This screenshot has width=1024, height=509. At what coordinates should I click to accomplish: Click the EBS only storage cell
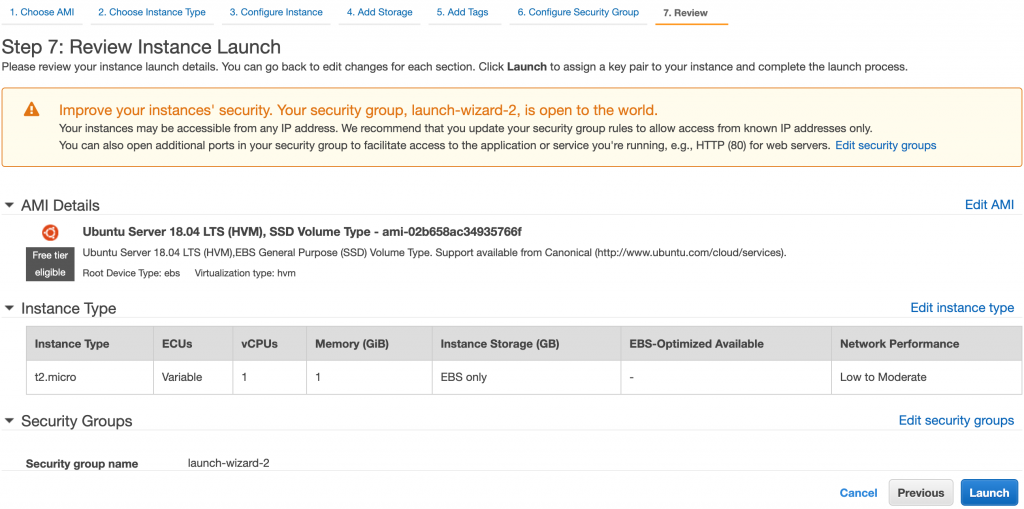coord(526,377)
